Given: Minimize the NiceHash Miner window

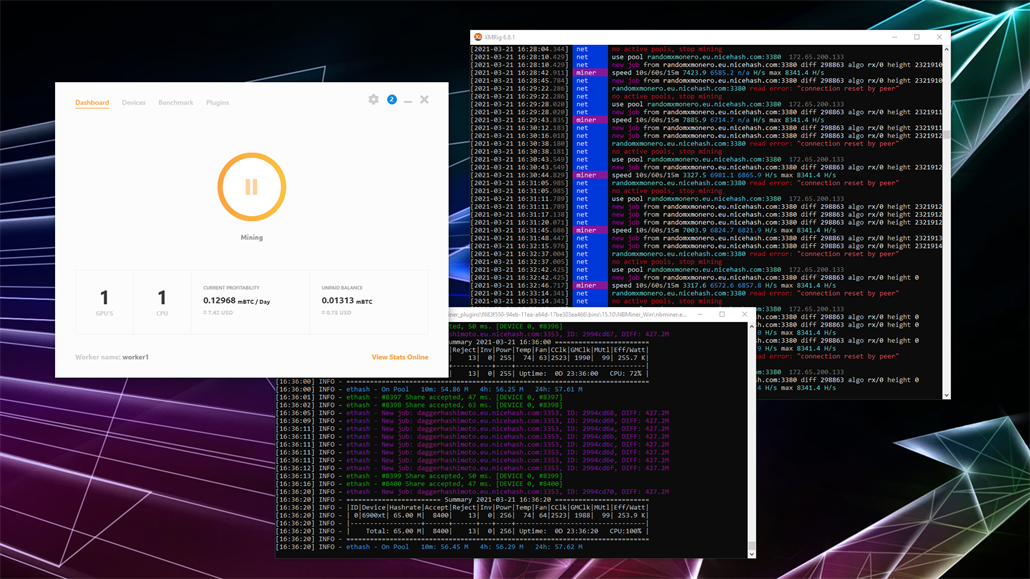Looking at the screenshot, I should click(408, 101).
